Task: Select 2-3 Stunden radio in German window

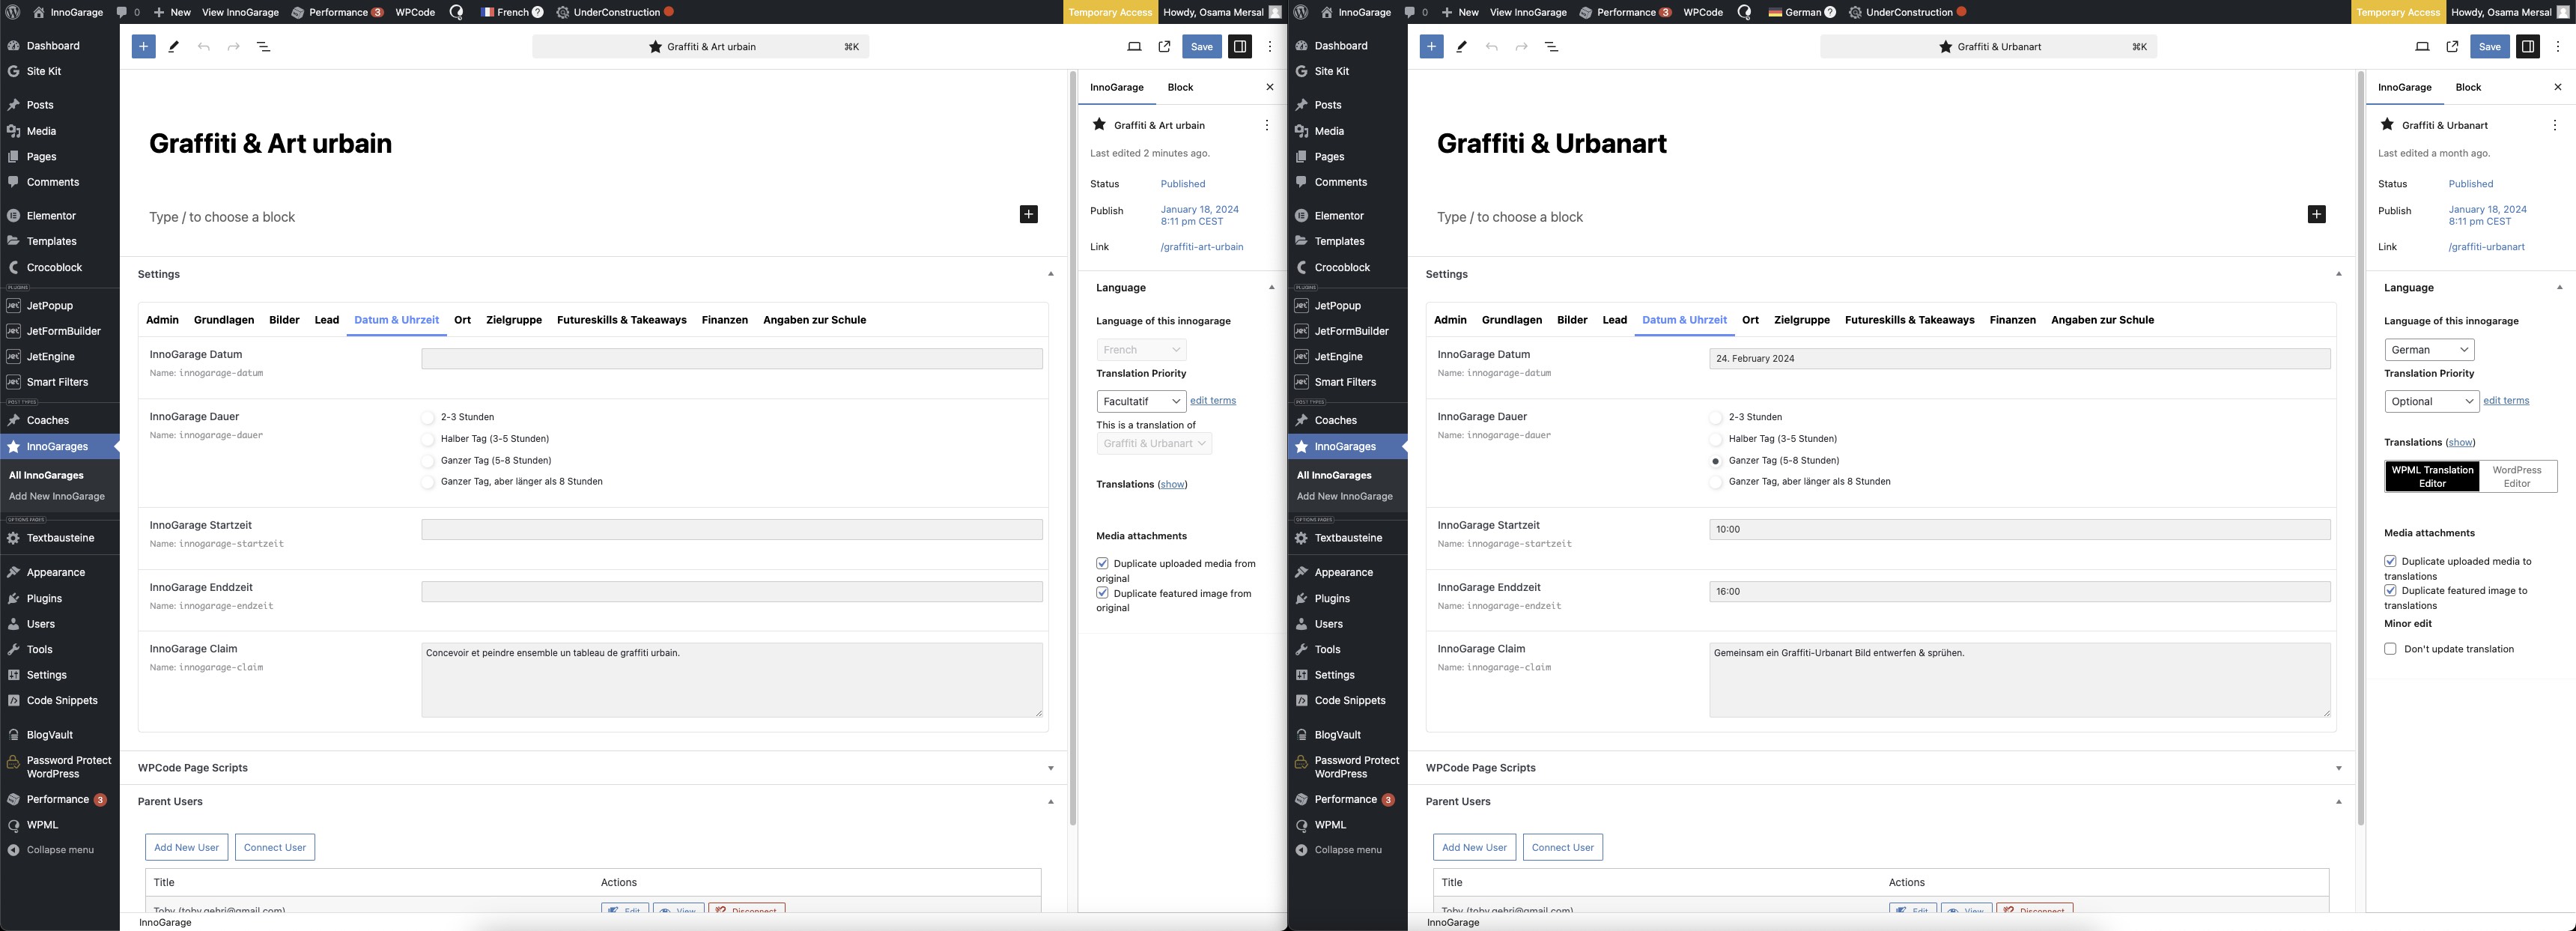Action: click(x=1716, y=417)
